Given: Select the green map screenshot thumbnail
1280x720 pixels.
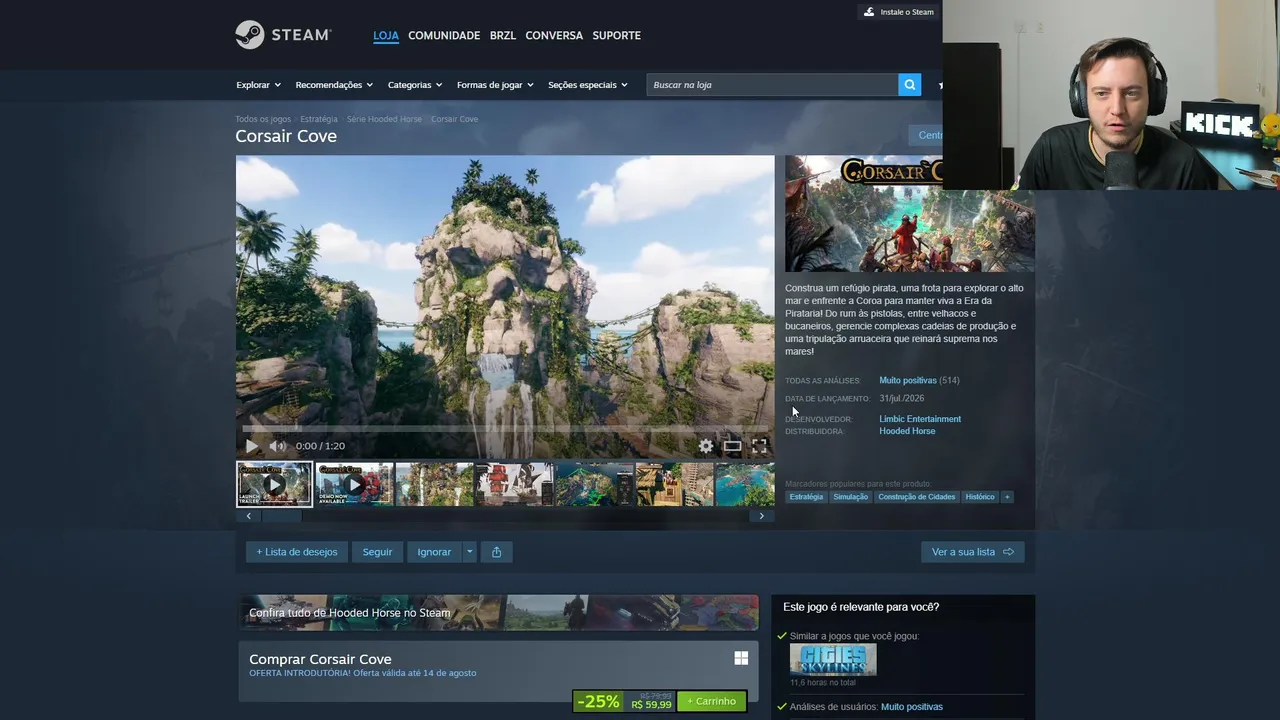Looking at the screenshot, I should pyautogui.click(x=594, y=484).
